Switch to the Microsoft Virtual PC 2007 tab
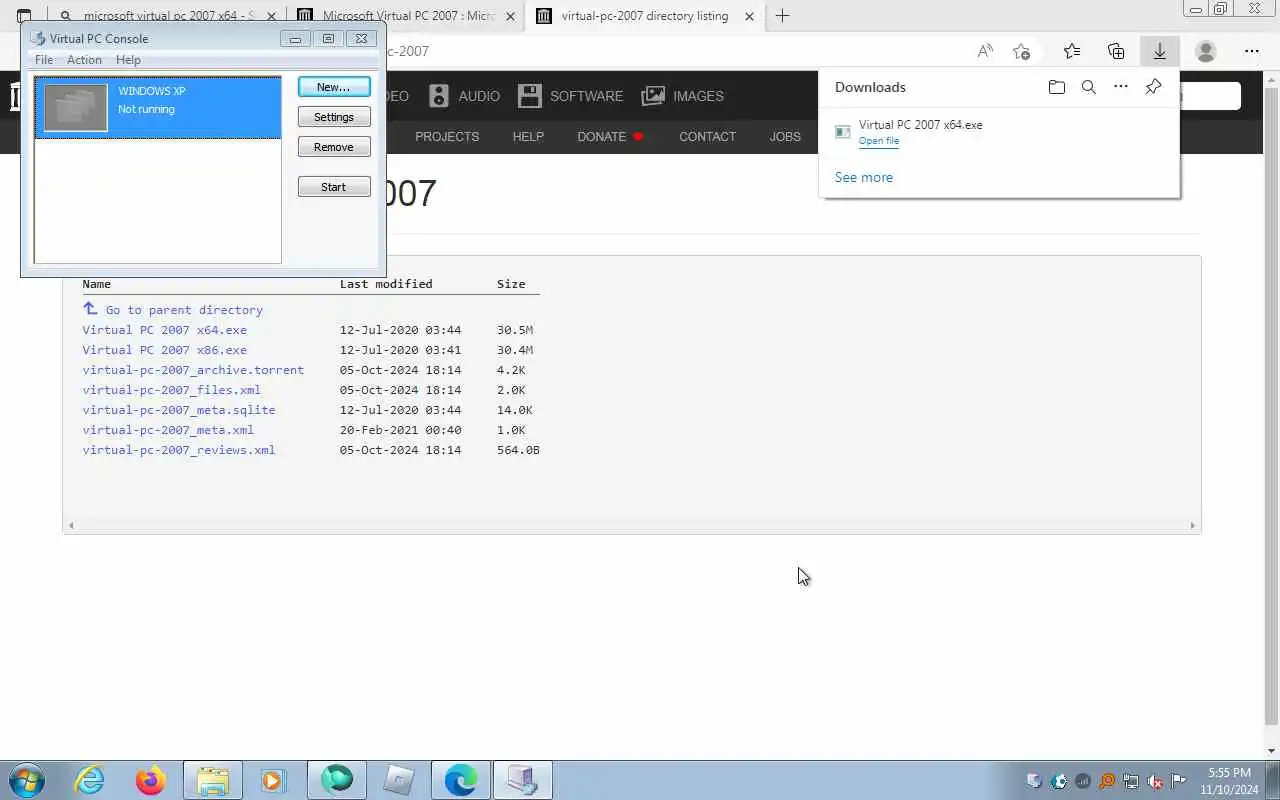Screen dimensions: 1280x800 (405, 16)
